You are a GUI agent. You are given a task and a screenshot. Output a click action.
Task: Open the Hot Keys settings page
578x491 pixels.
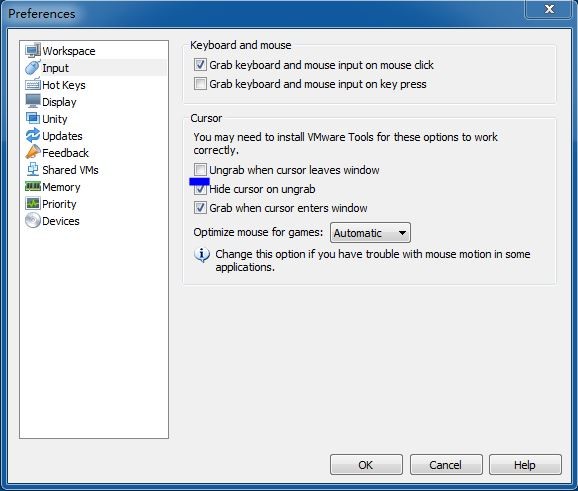pyautogui.click(x=64, y=85)
